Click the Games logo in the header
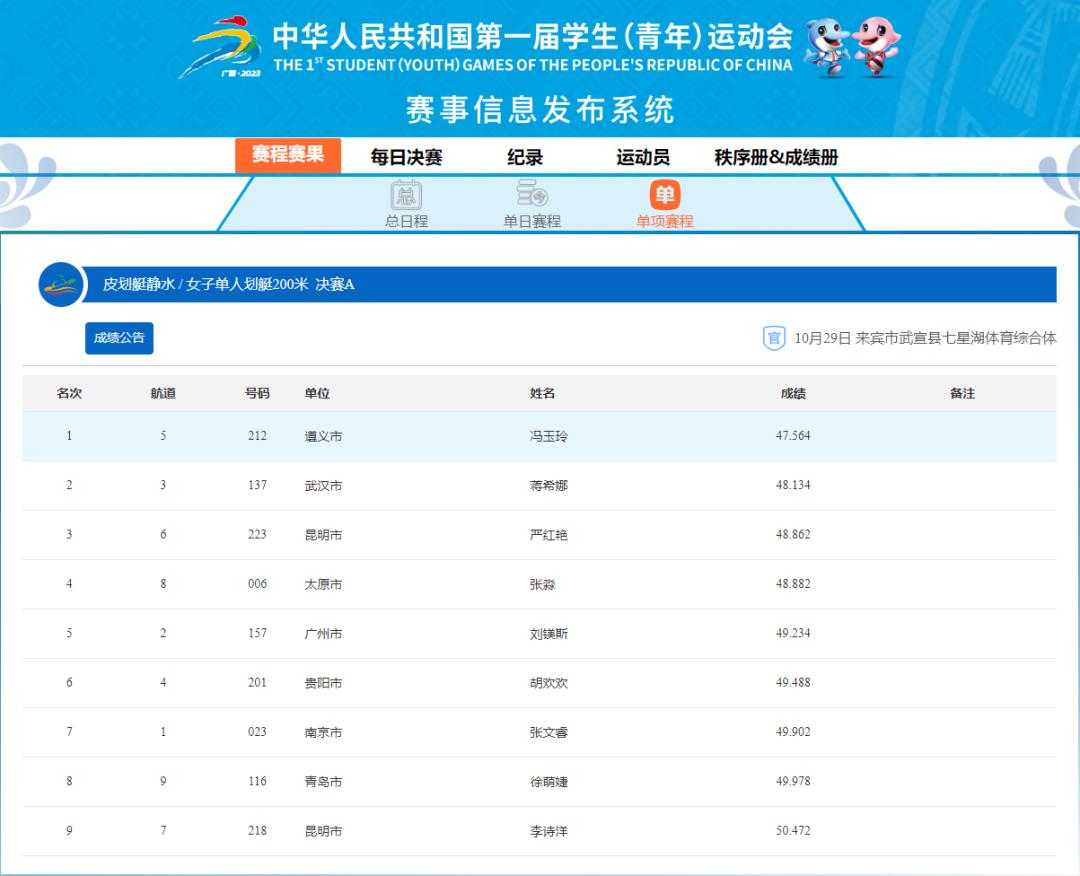This screenshot has width=1080, height=876. pyautogui.click(x=220, y=48)
